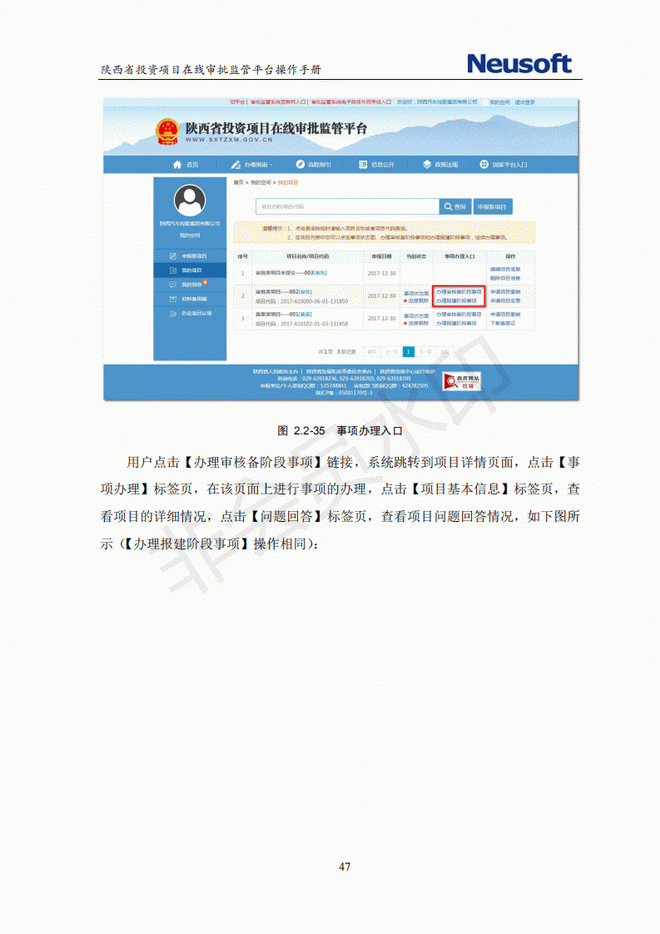
Task: Click the bracketed link after project ----002
Action: [x=306, y=292]
